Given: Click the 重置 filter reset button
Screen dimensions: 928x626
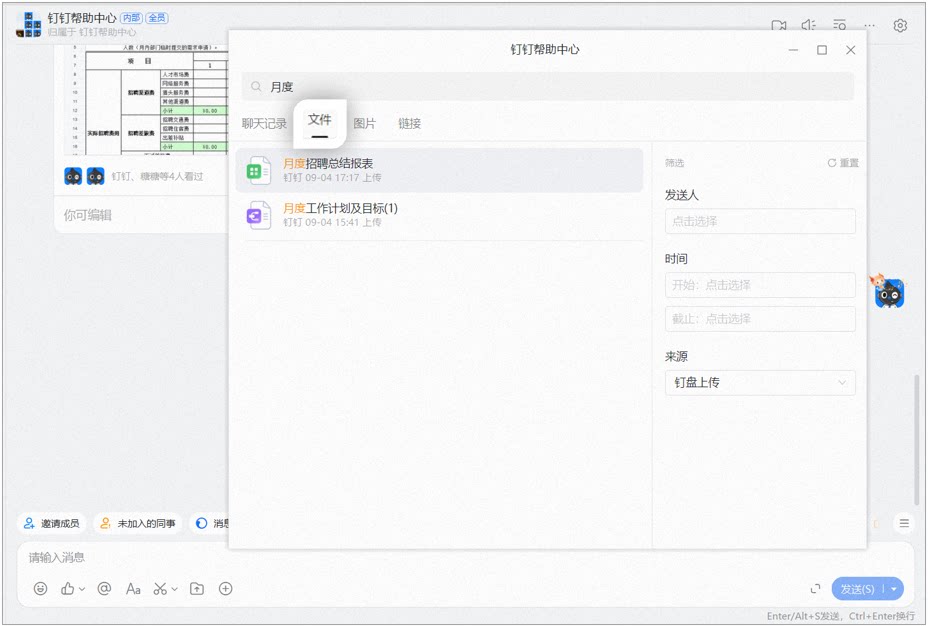Looking at the screenshot, I should (x=843, y=163).
